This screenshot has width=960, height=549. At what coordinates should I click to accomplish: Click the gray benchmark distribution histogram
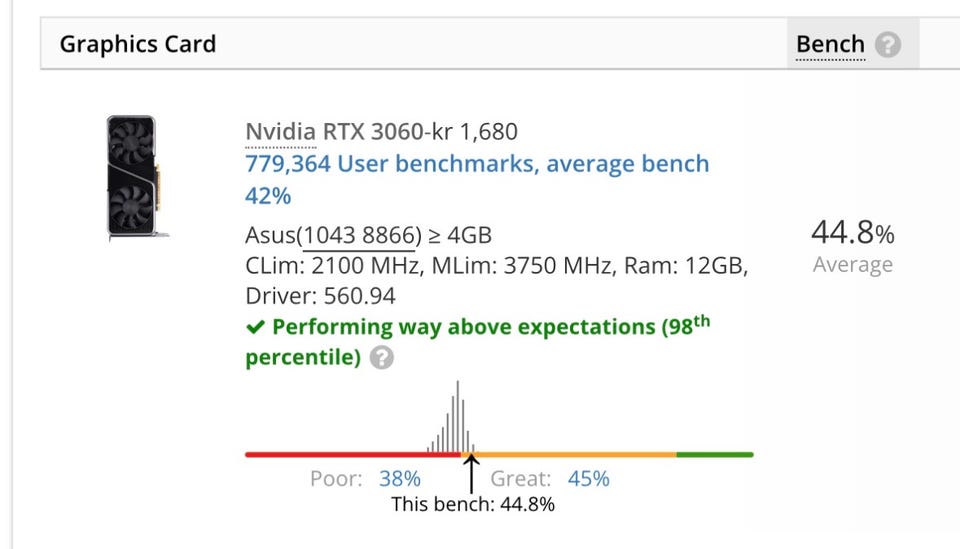tap(455, 420)
